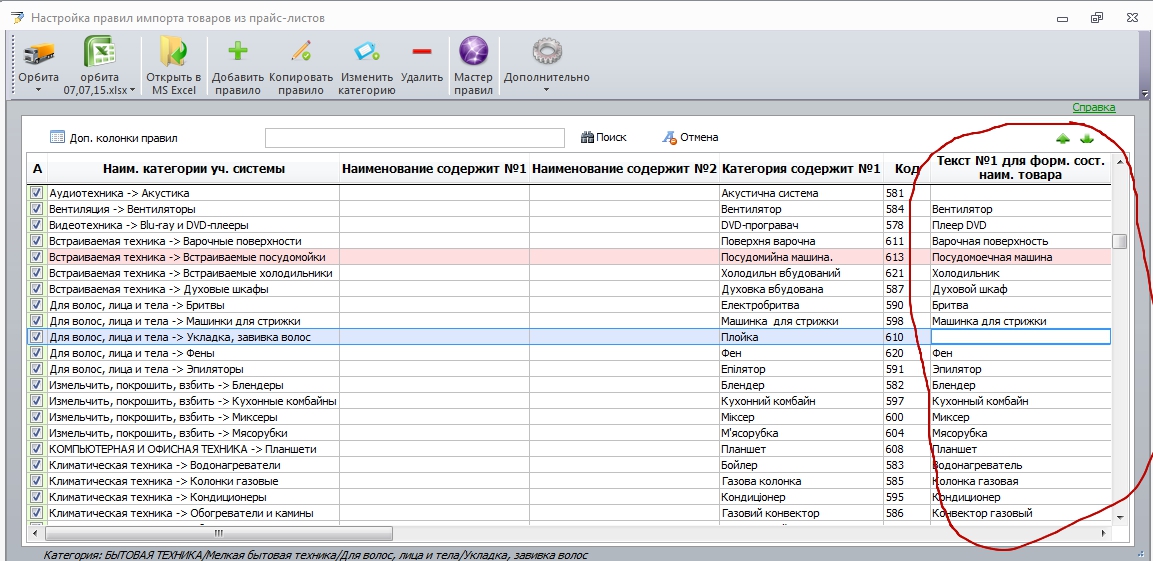
Task: Select the Електробритва cell
Action: (801, 305)
